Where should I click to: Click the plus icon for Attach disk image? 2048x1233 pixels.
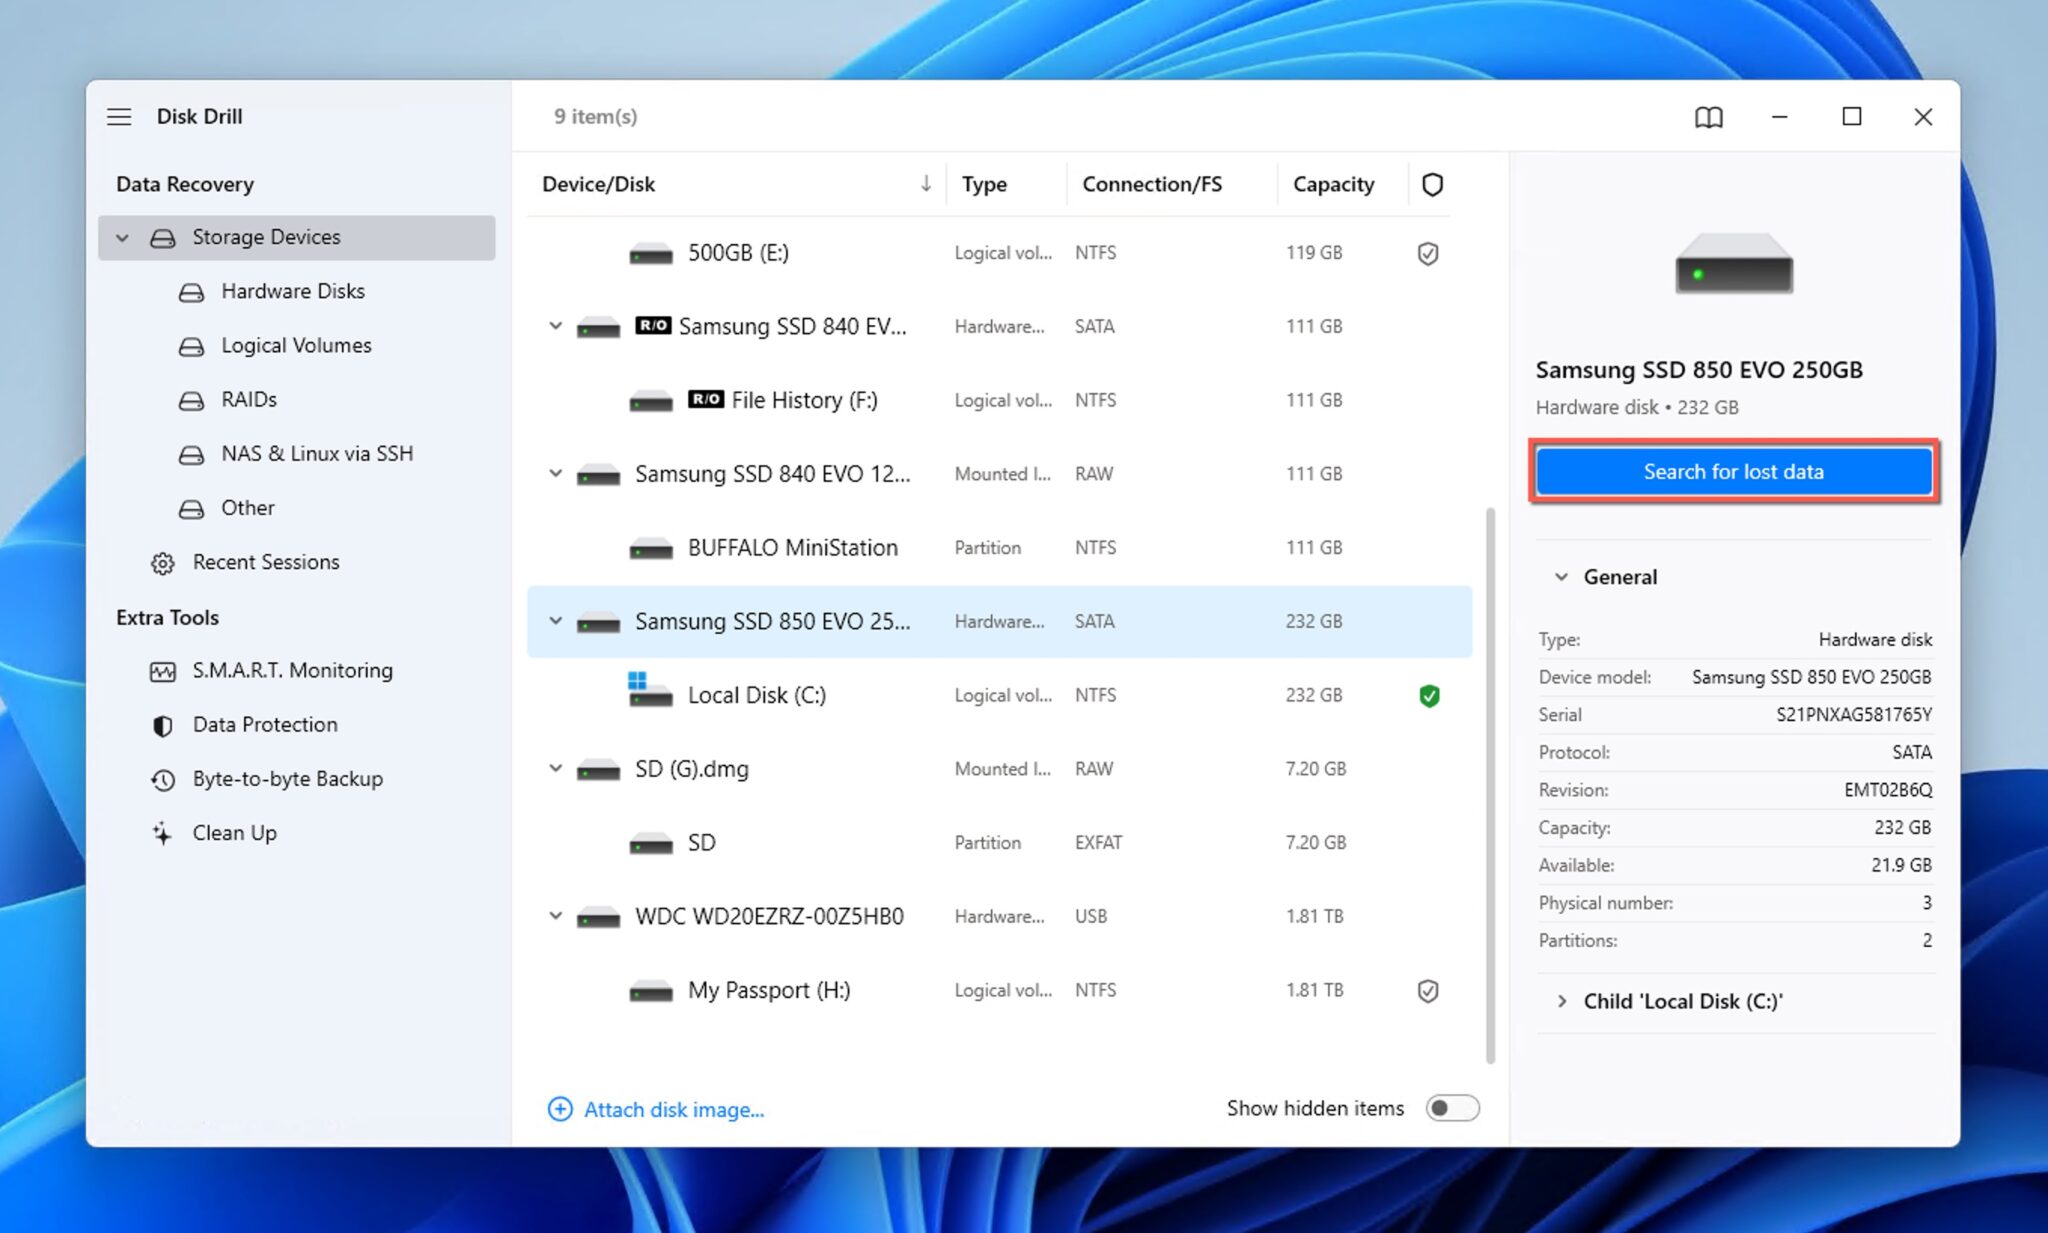pyautogui.click(x=560, y=1109)
